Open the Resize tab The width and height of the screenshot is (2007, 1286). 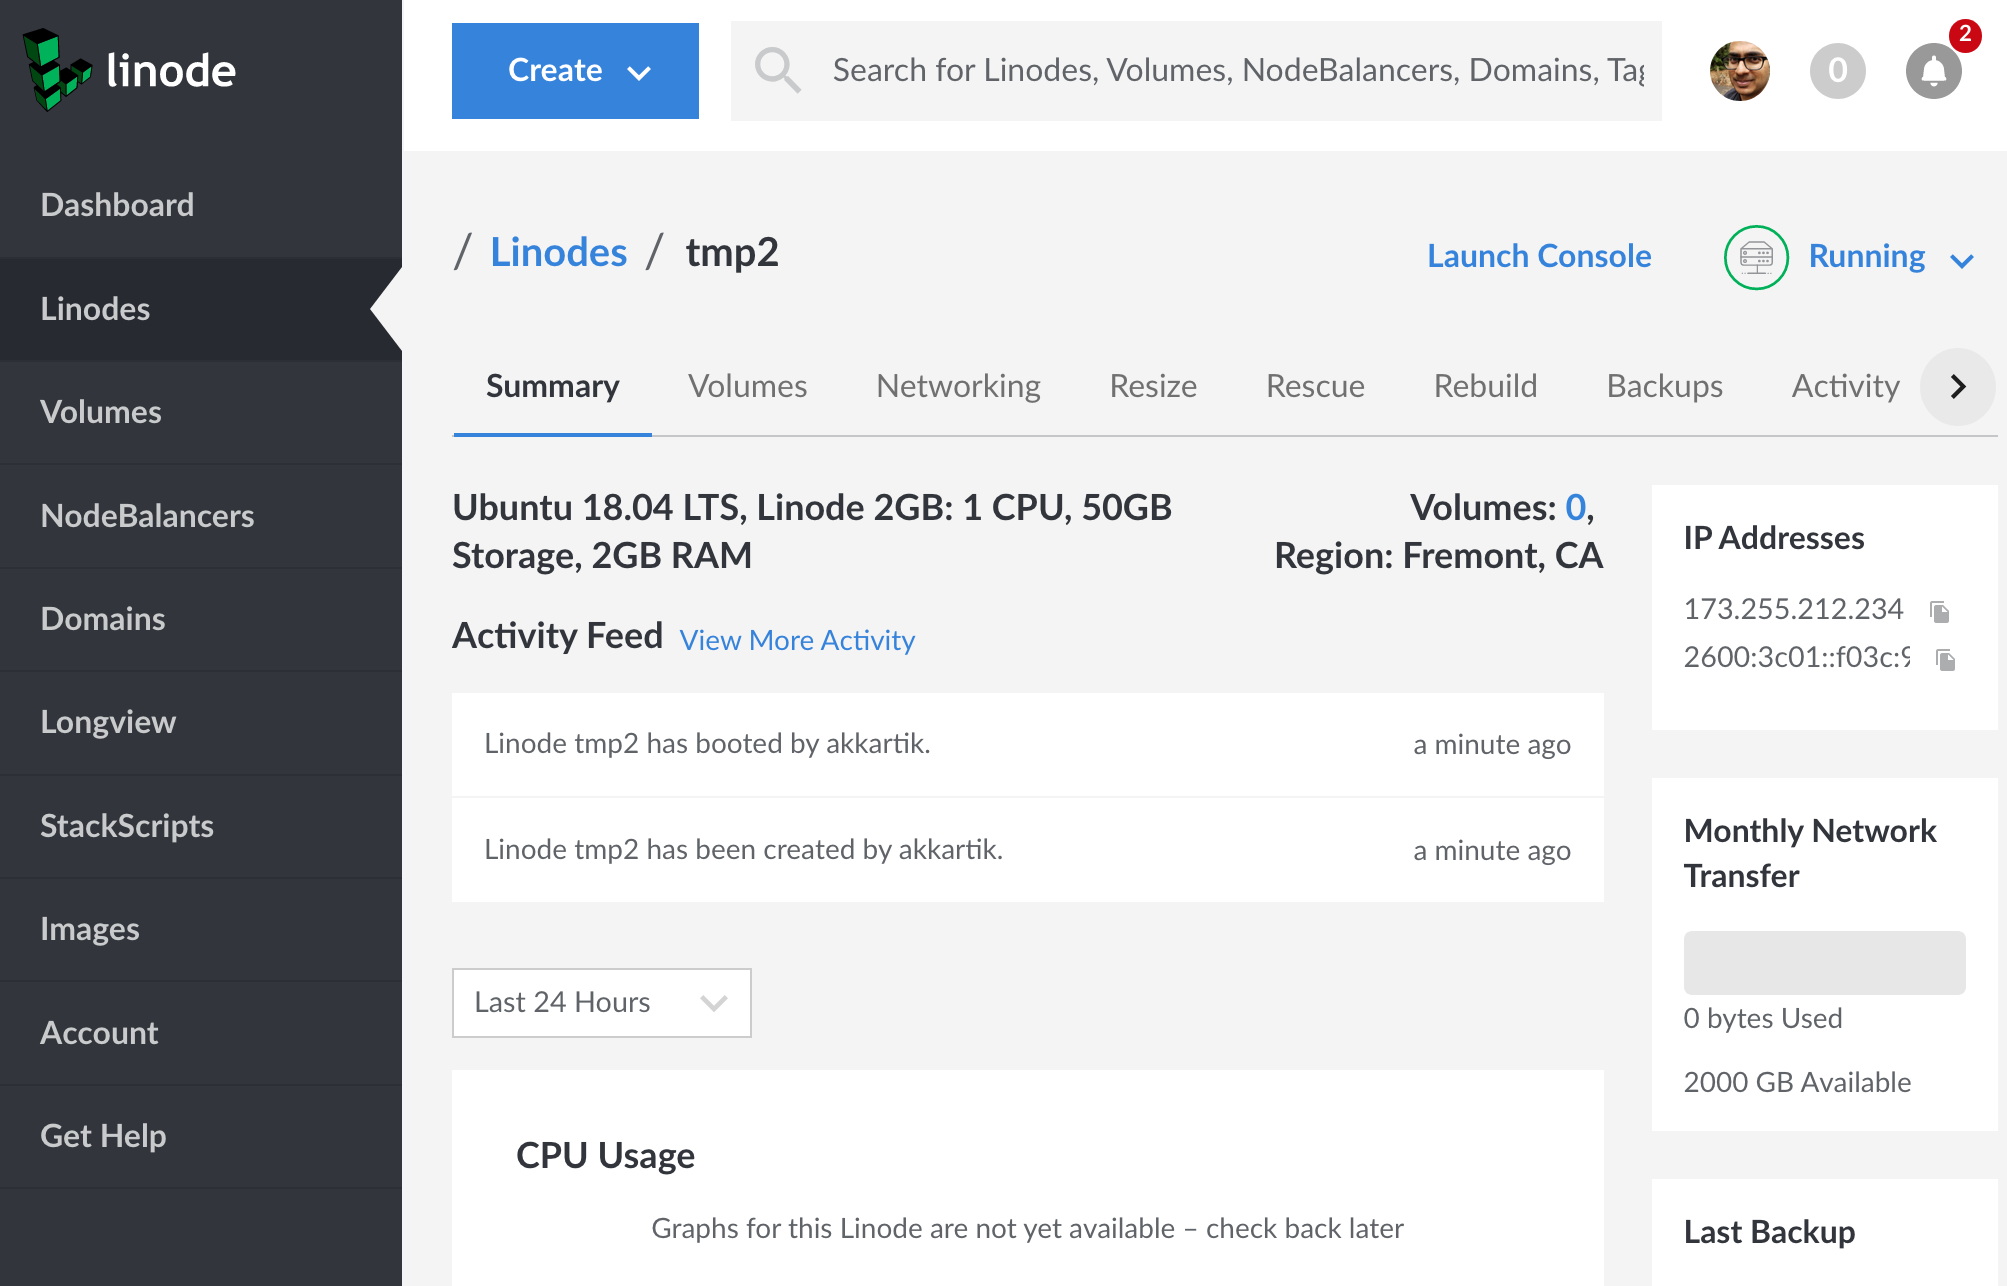tap(1153, 386)
